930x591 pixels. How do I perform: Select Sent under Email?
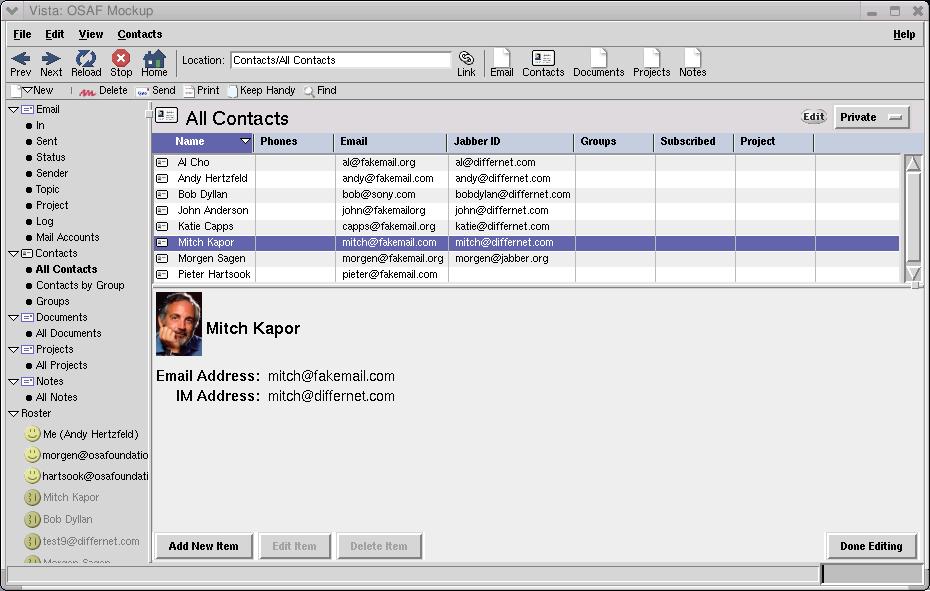point(46,141)
